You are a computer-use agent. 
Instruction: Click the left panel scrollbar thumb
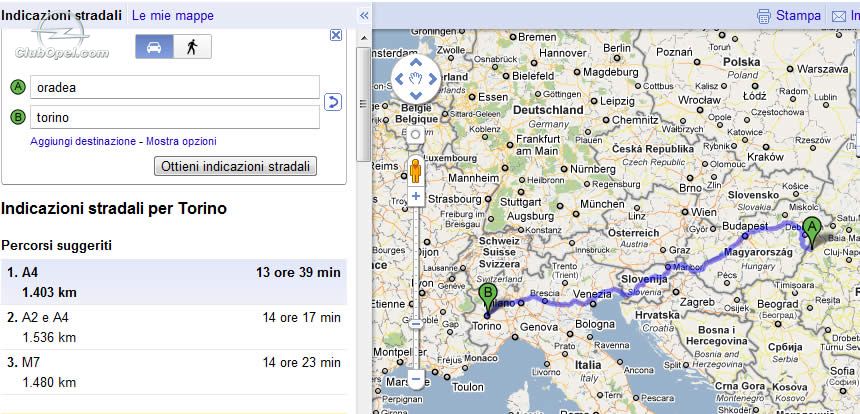(x=363, y=104)
